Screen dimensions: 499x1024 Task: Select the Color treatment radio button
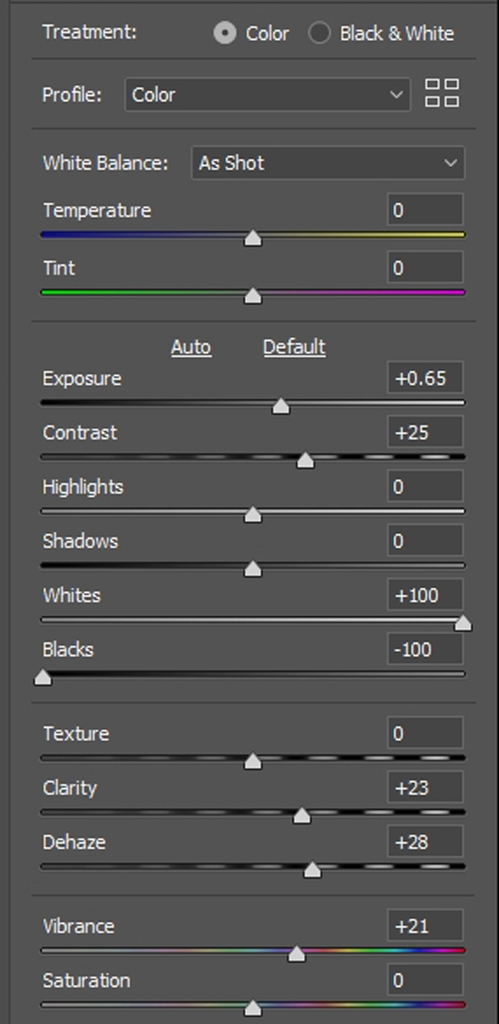[225, 33]
